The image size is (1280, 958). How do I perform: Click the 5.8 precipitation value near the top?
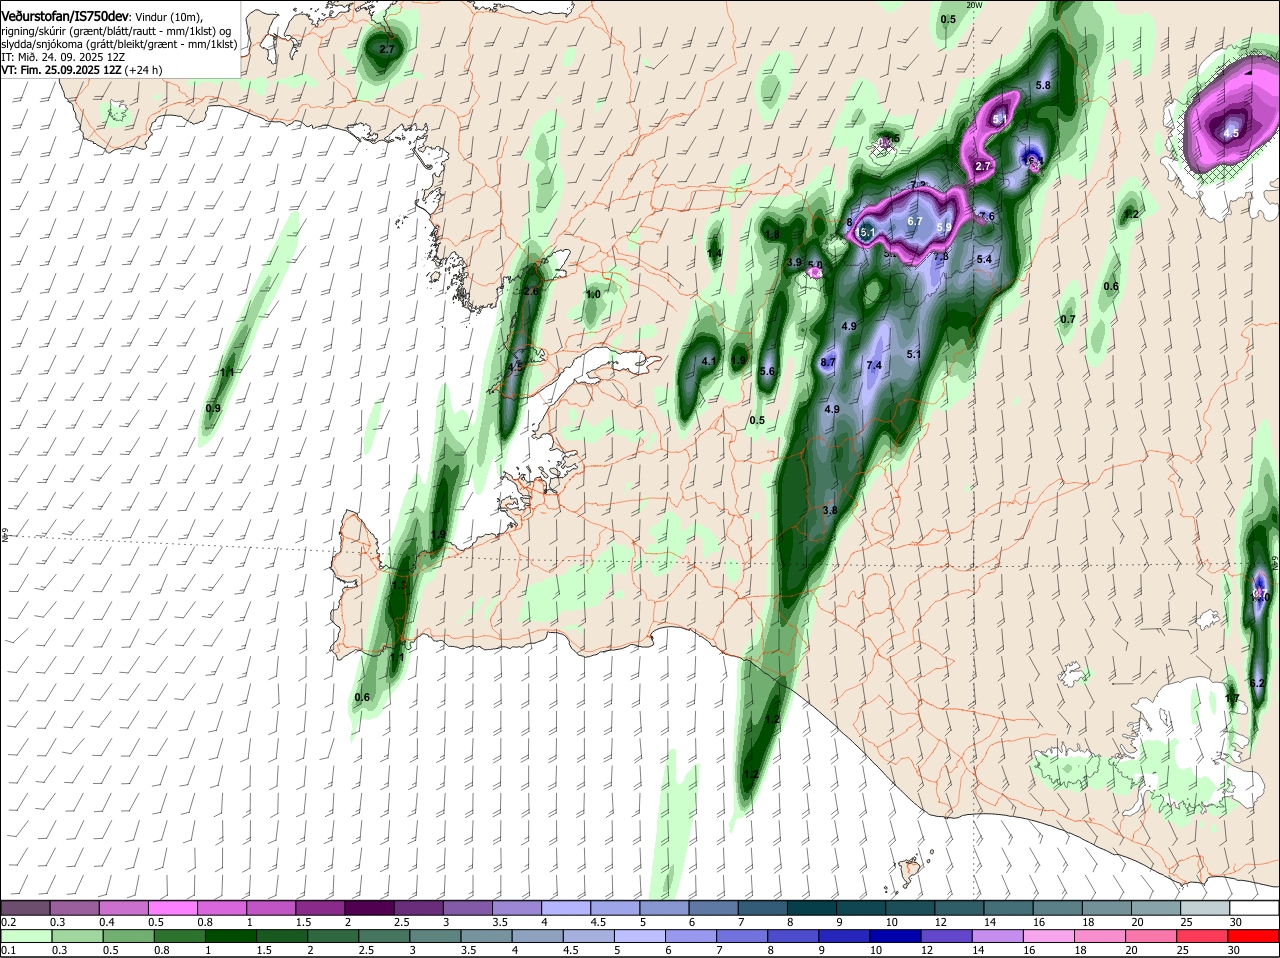1043,85
